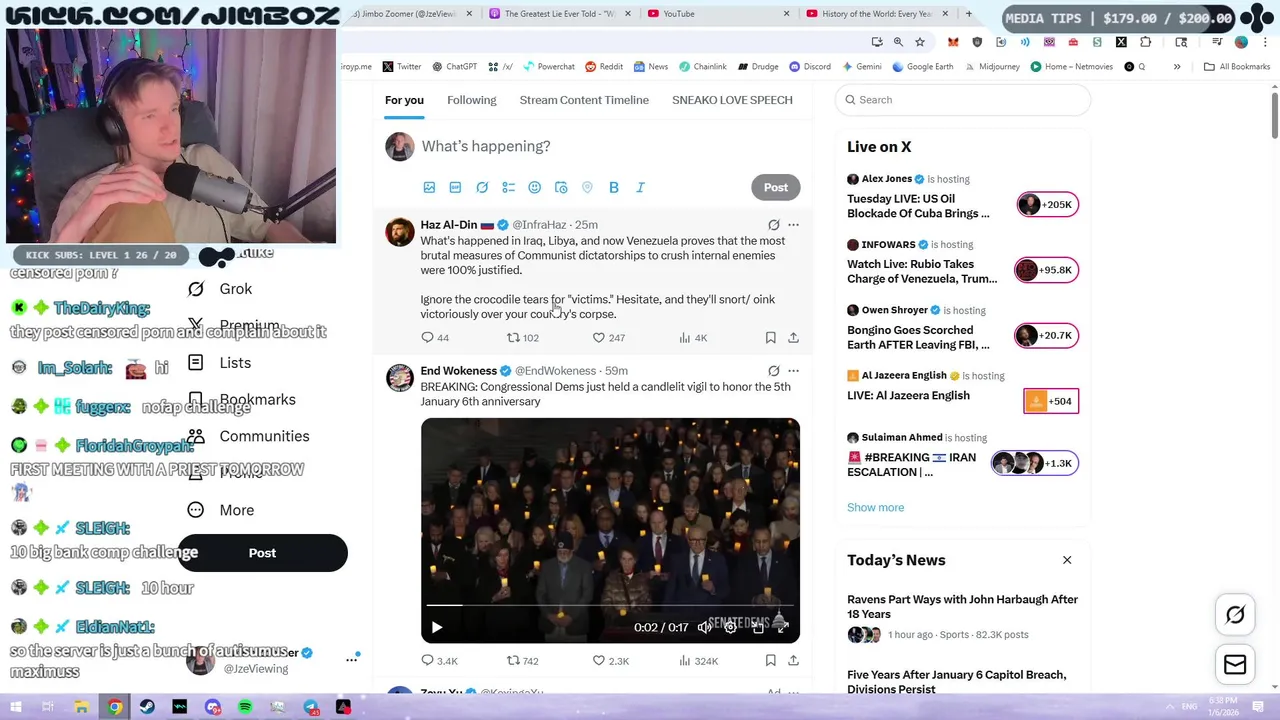The width and height of the screenshot is (1280, 720).
Task: Click Show more under Live on X
Action: pos(875,507)
